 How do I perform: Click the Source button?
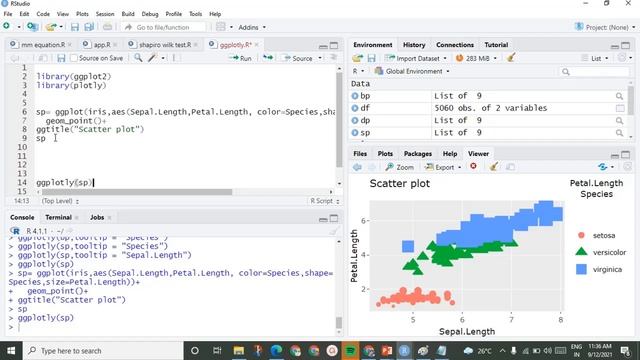click(298, 58)
